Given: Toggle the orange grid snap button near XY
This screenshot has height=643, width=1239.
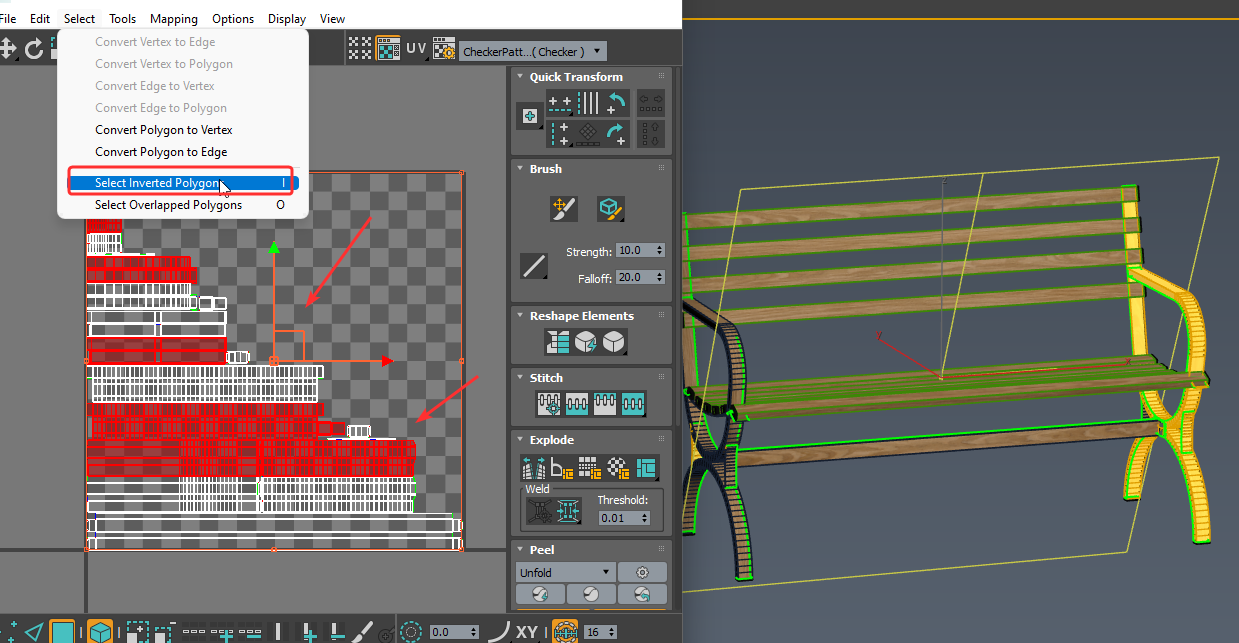Looking at the screenshot, I should pos(565,632).
